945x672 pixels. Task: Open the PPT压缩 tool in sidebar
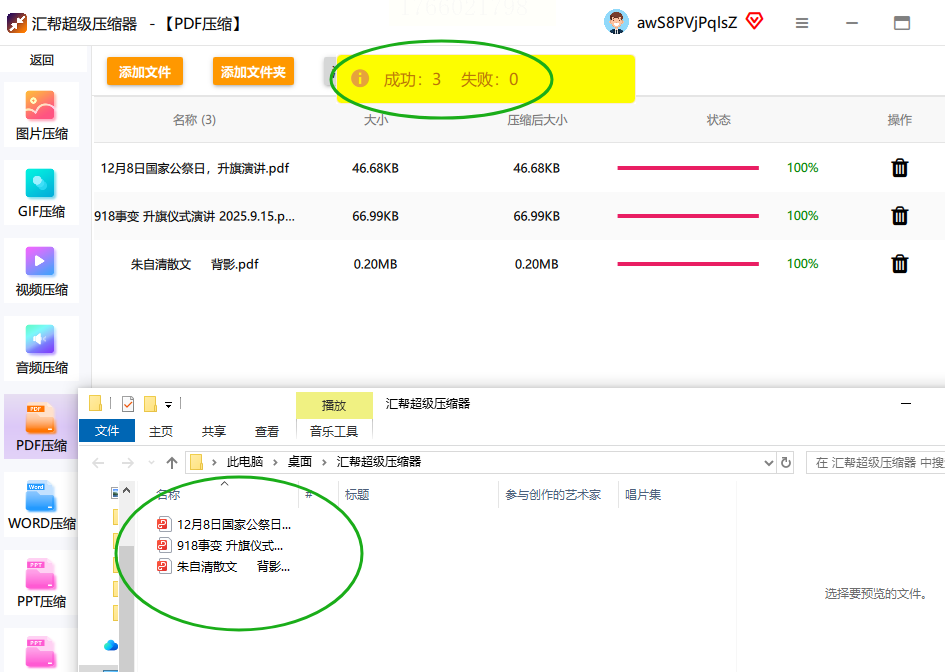tap(41, 583)
